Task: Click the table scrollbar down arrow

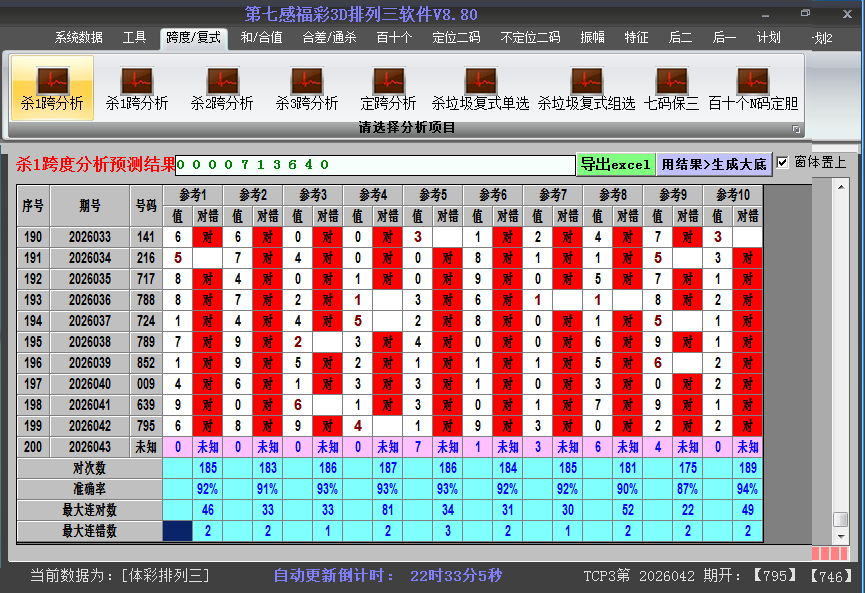Action: (841, 535)
